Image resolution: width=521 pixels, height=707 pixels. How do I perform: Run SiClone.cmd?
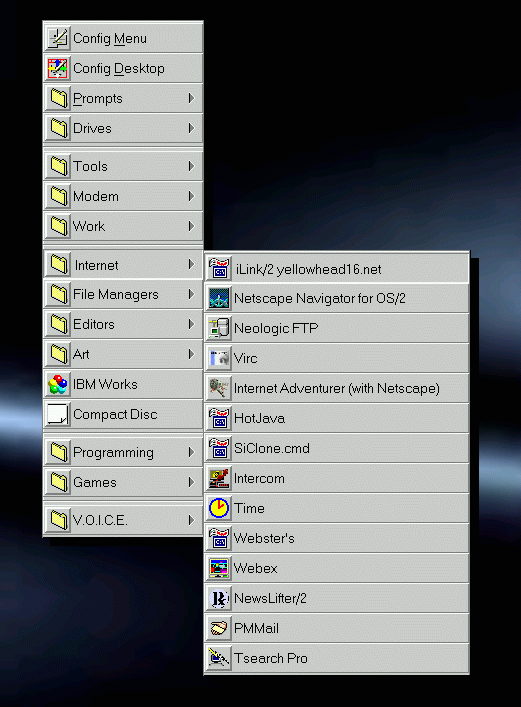(337, 448)
